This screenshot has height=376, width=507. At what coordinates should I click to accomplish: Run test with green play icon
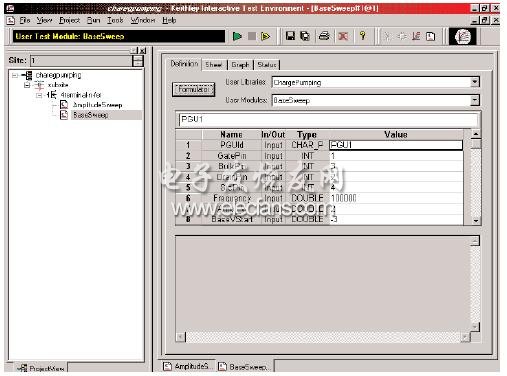(x=237, y=36)
